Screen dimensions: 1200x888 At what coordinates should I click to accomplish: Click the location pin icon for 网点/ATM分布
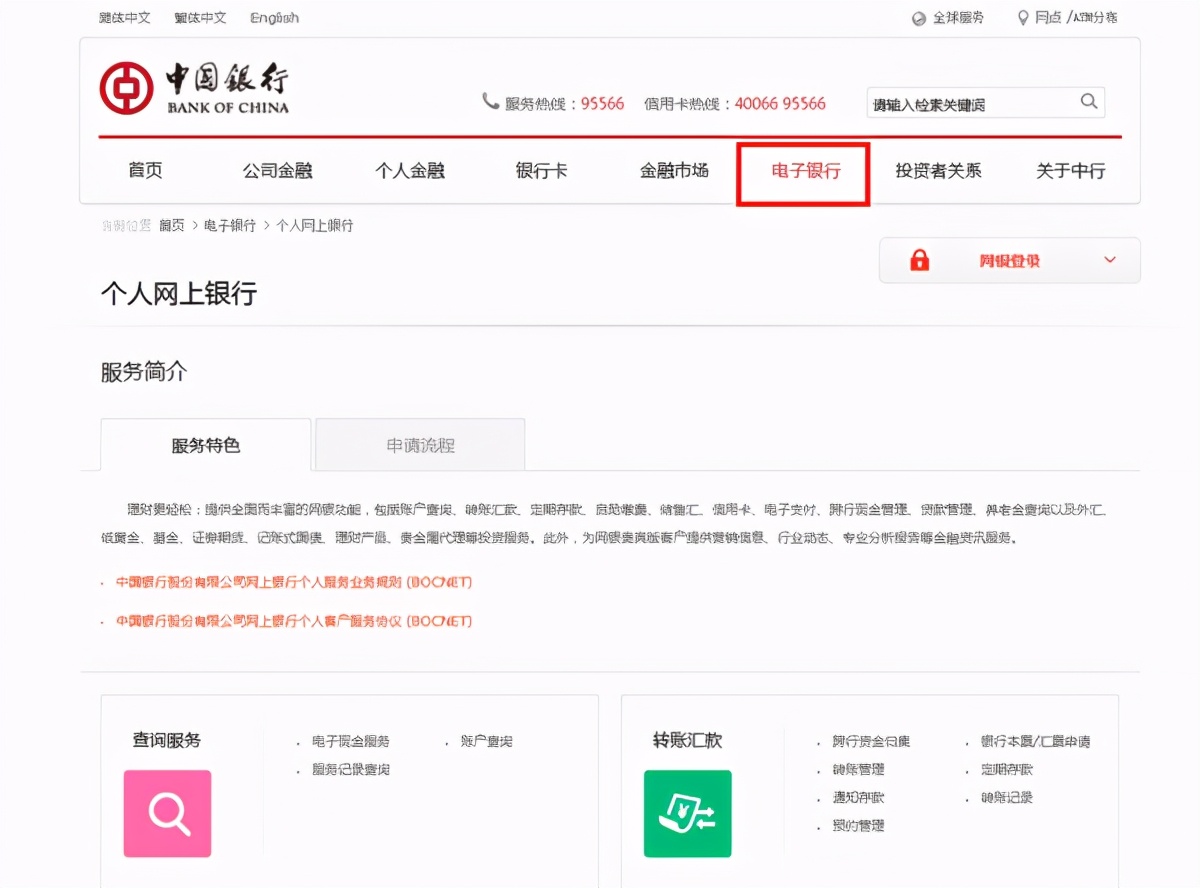1022,17
